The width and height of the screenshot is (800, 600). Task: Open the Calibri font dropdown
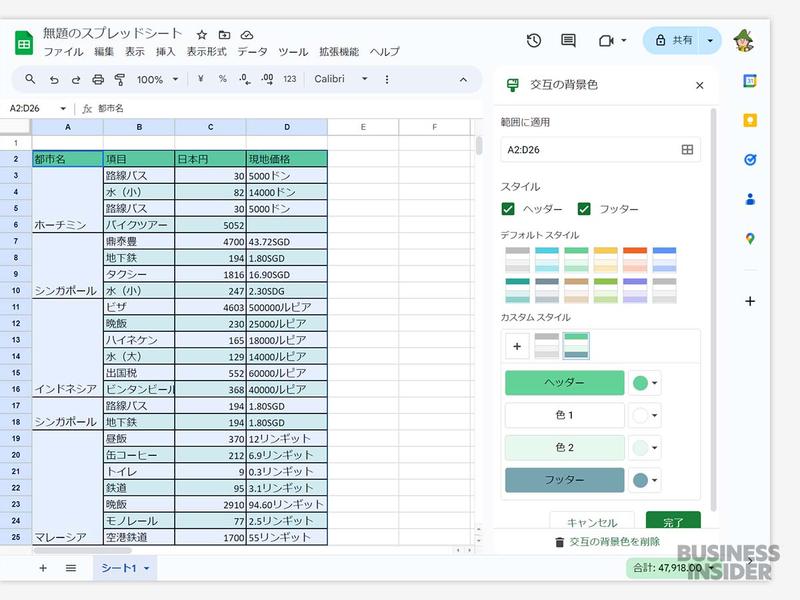(x=341, y=79)
